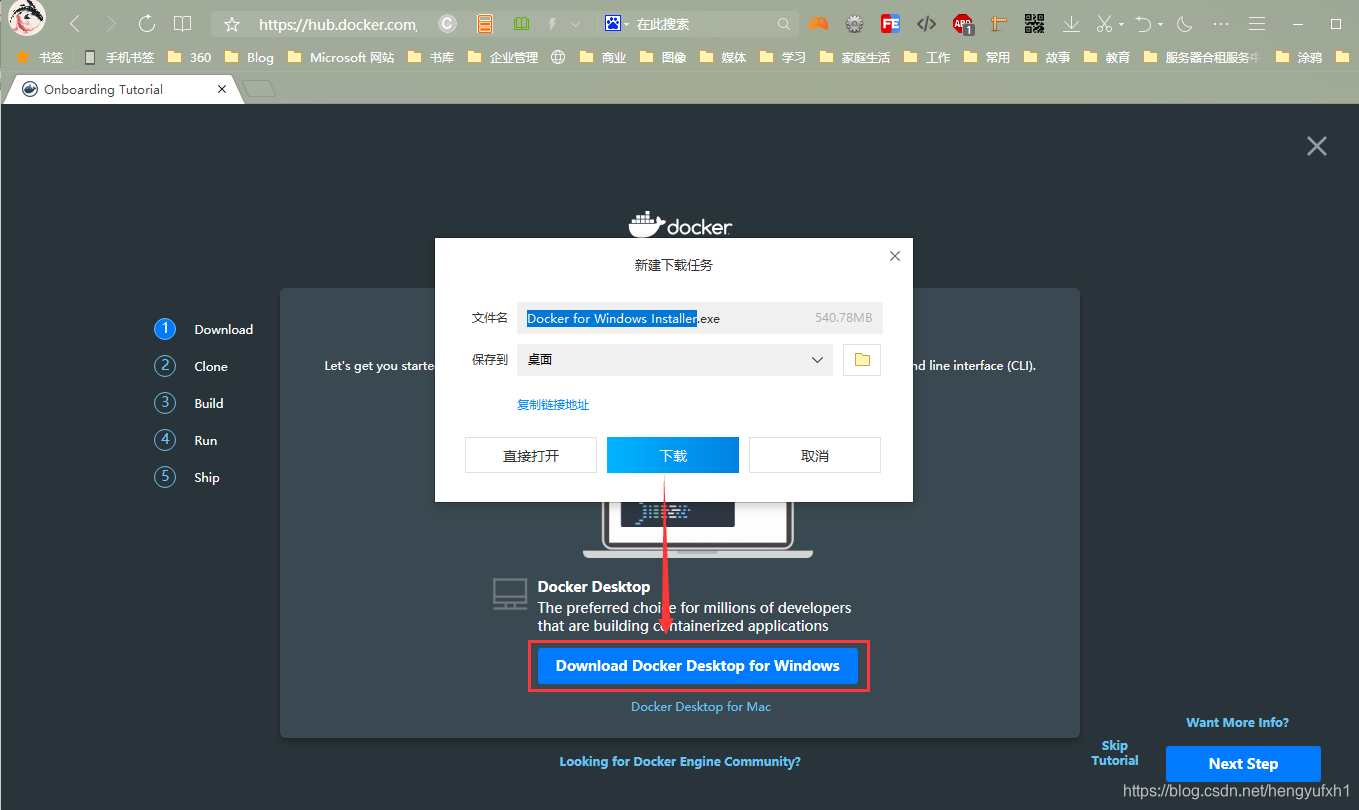Open the ABP ad blocker icon

(963, 24)
